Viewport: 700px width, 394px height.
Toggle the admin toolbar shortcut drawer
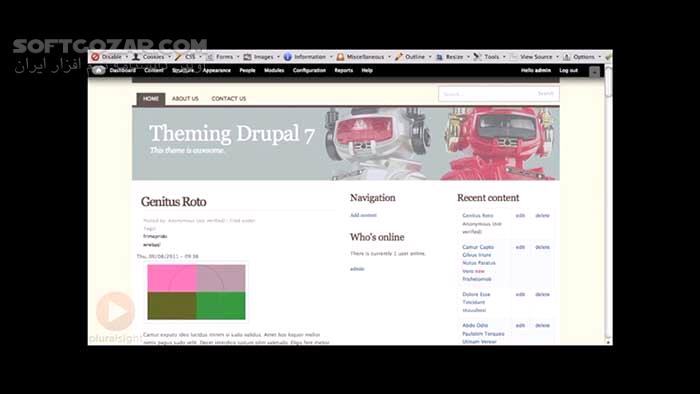click(x=594, y=71)
